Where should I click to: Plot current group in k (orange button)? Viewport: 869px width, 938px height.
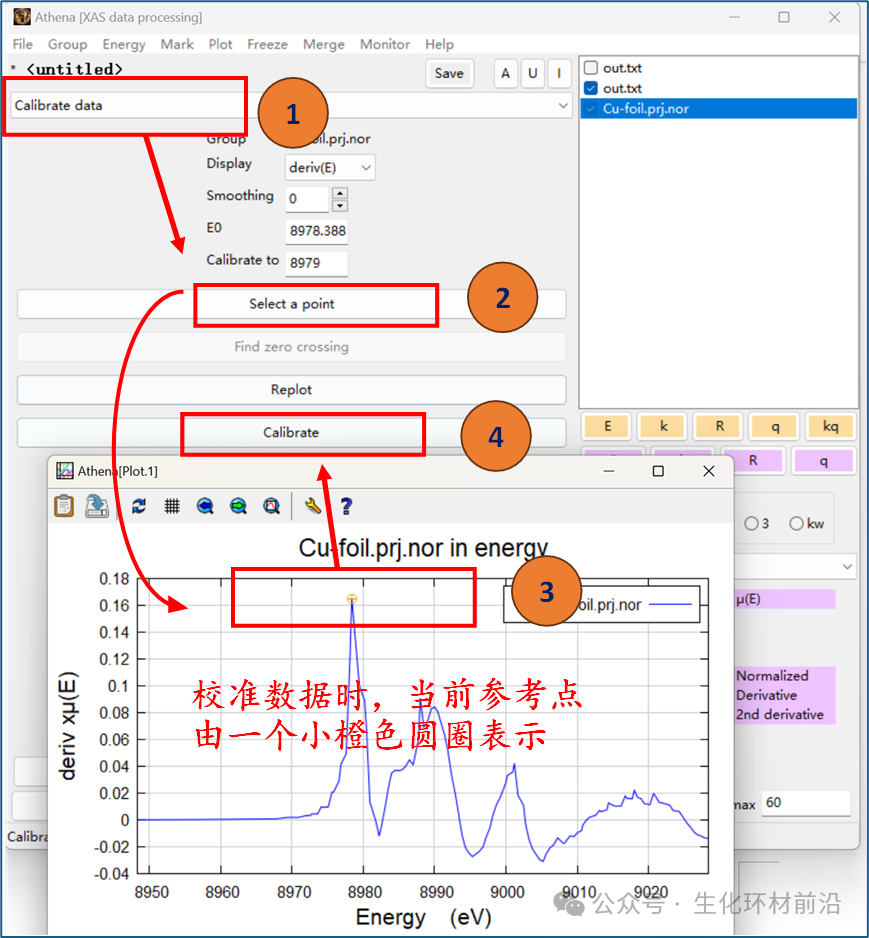pyautogui.click(x=663, y=426)
